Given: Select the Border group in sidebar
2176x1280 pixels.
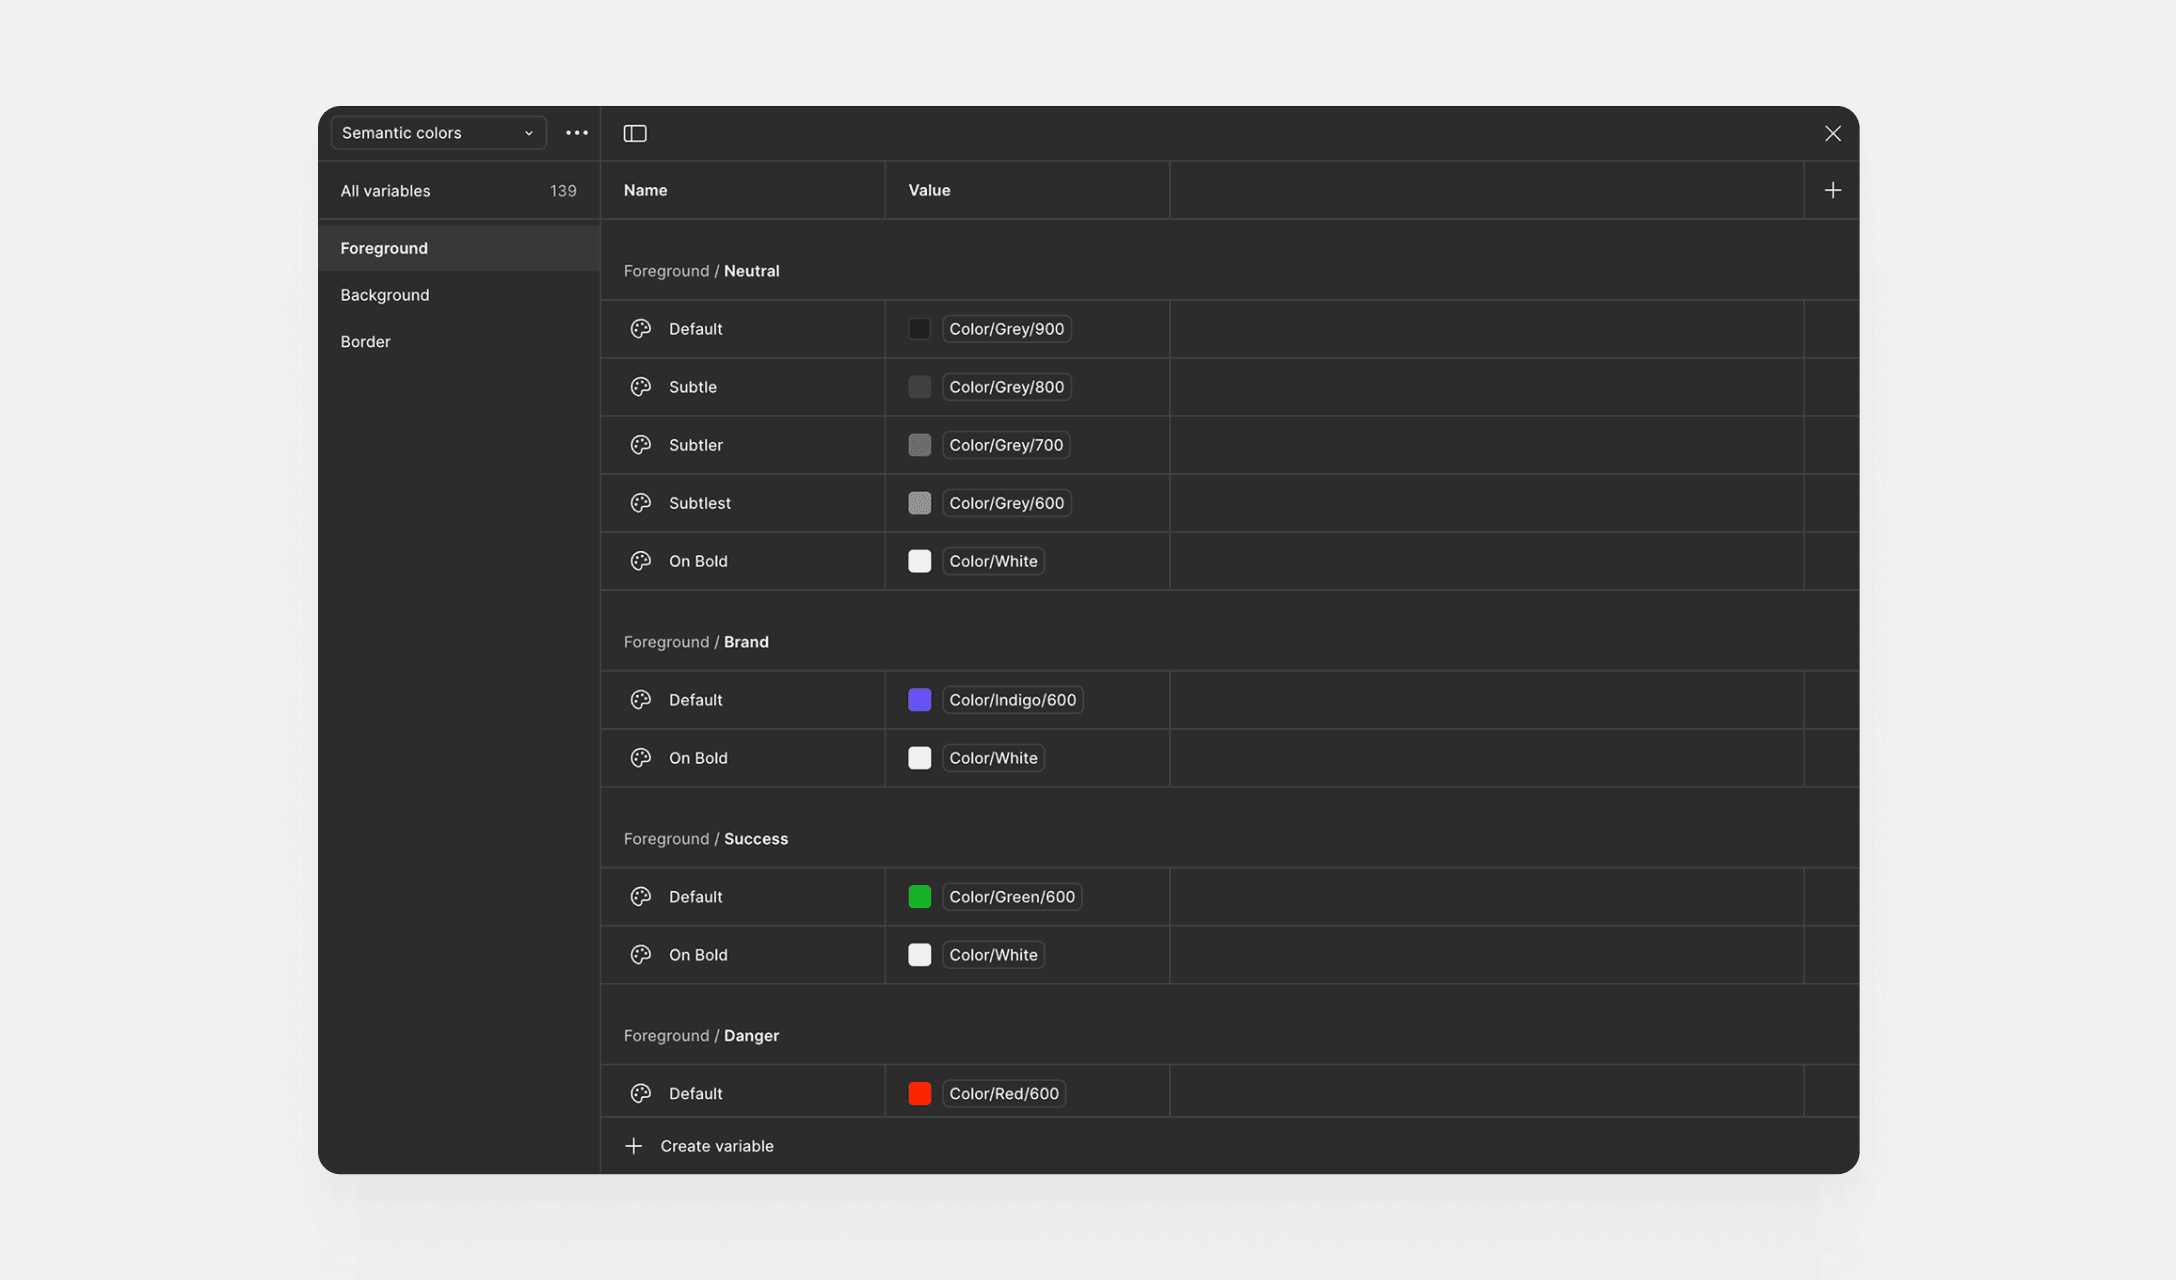Looking at the screenshot, I should (365, 342).
